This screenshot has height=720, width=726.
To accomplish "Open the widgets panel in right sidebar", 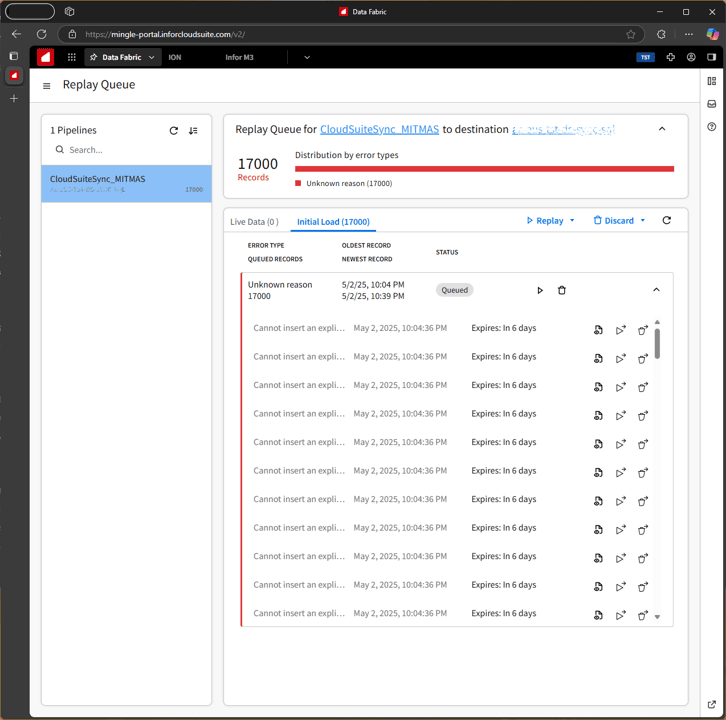I will (x=712, y=81).
